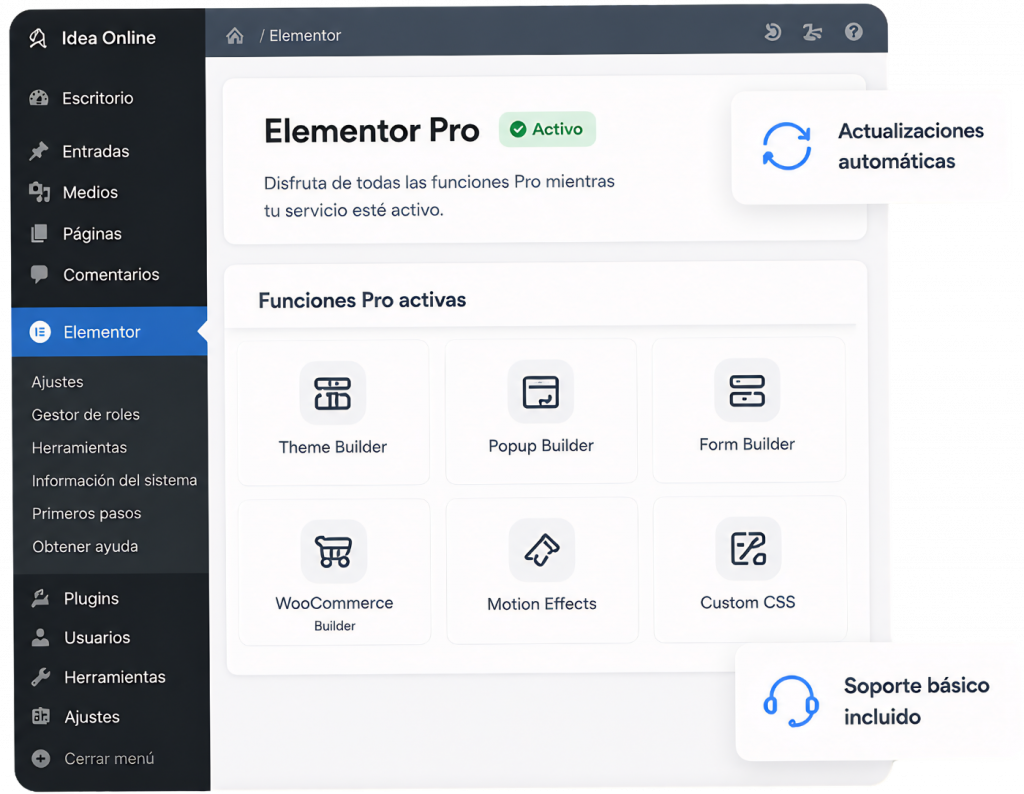The height and width of the screenshot is (794, 1024).
Task: Click the Motion Effects label
Action: coord(542,604)
